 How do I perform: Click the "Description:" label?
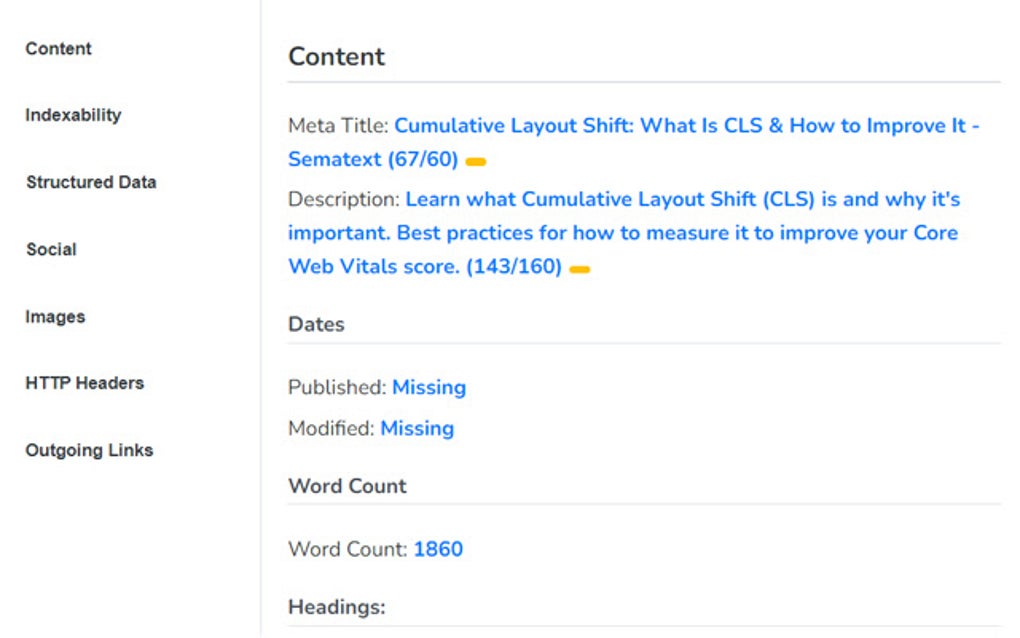click(344, 199)
